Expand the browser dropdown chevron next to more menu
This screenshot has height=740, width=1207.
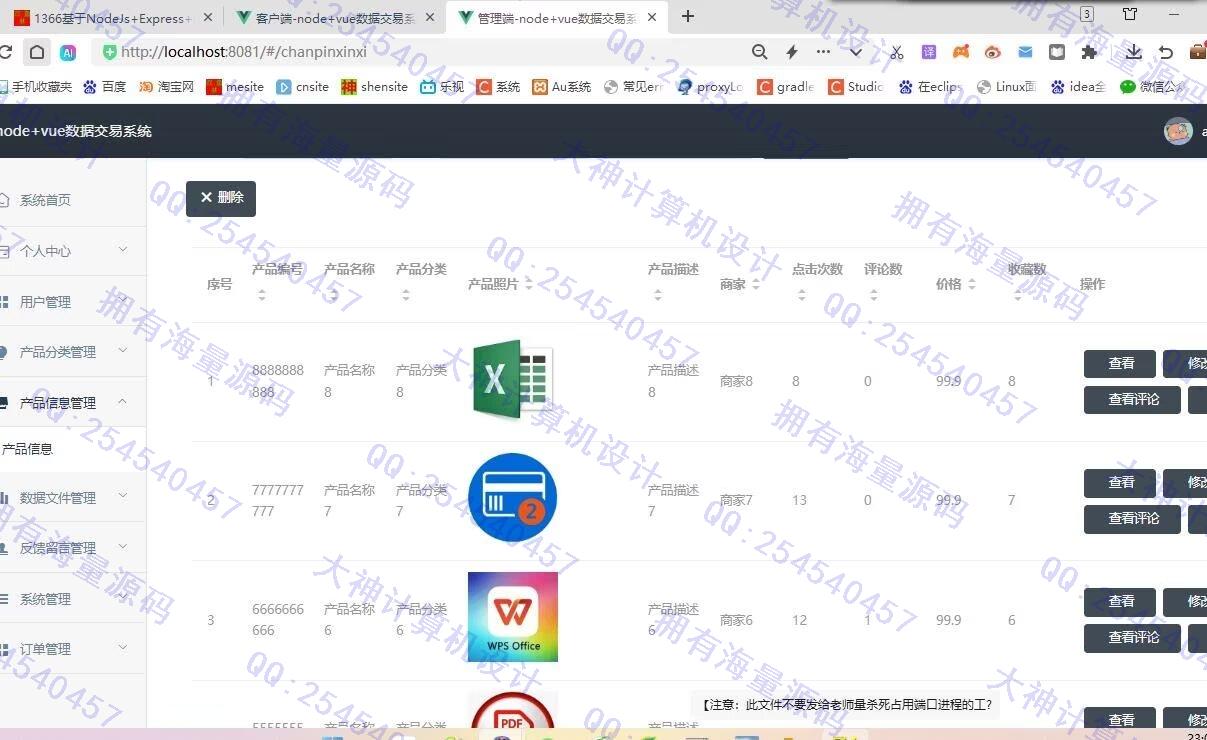click(x=856, y=52)
